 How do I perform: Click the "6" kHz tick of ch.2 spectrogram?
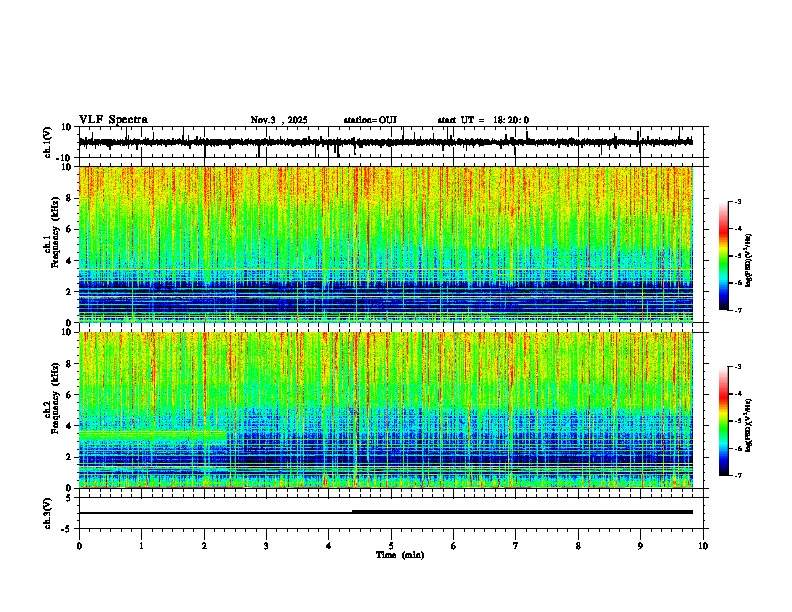70,395
